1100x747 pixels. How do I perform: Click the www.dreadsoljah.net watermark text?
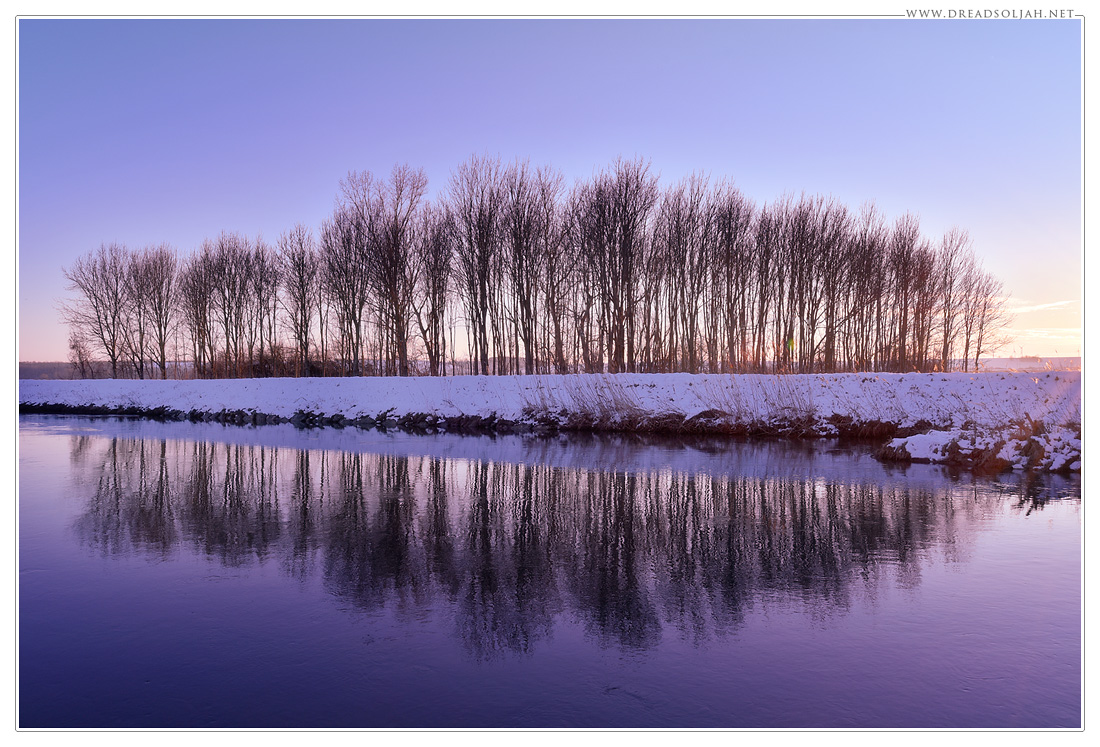click(990, 13)
